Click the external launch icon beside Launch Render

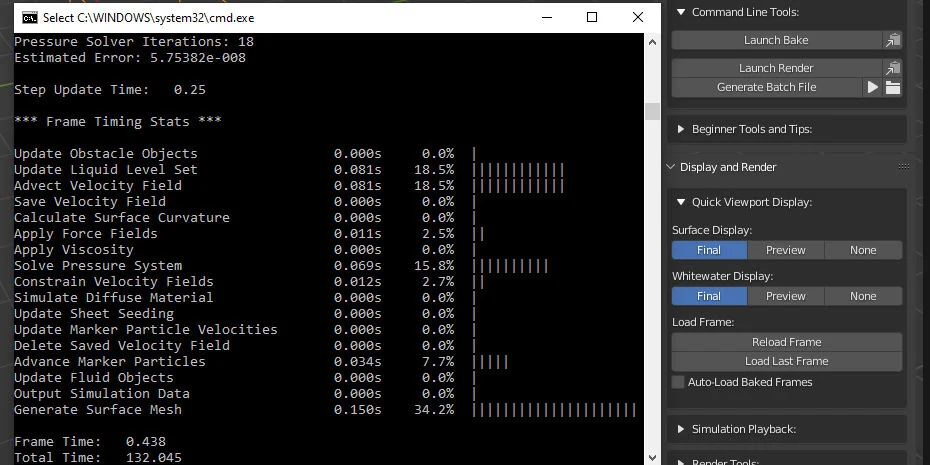[892, 68]
